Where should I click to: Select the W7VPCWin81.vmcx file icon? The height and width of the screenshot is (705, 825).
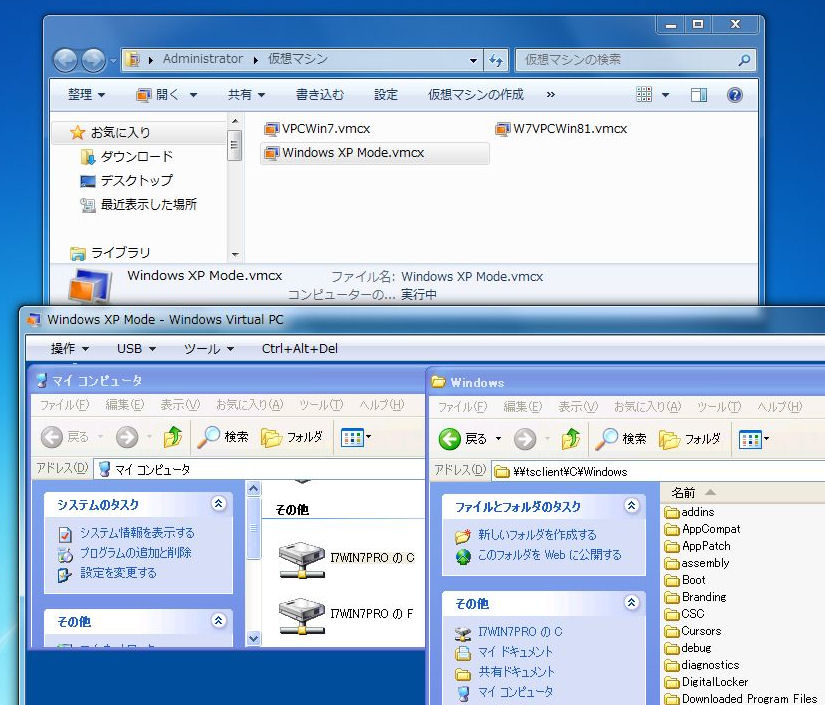503,129
